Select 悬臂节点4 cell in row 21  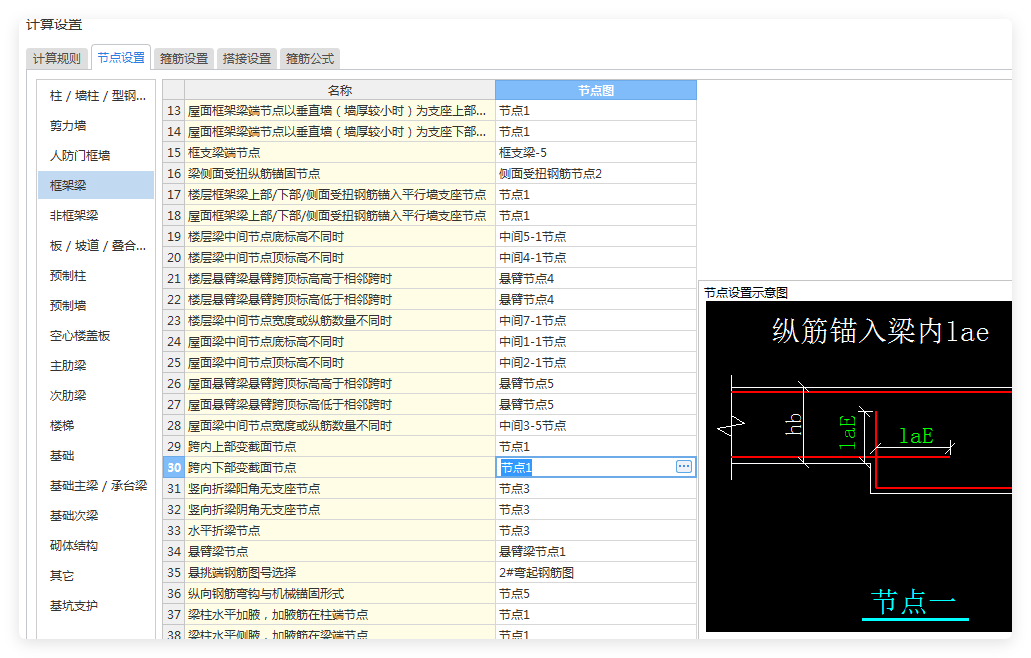click(x=596, y=279)
